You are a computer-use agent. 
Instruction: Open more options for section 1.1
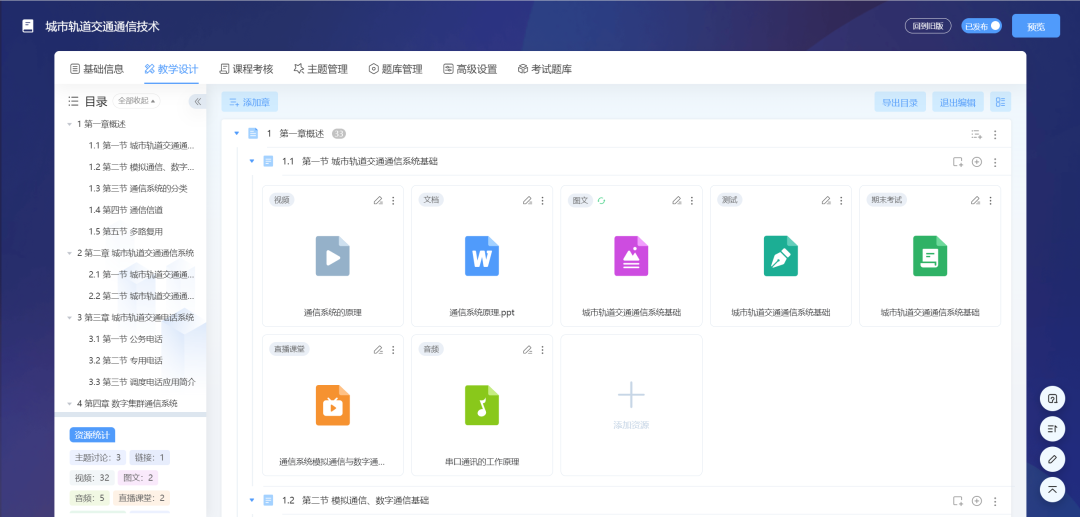[995, 162]
